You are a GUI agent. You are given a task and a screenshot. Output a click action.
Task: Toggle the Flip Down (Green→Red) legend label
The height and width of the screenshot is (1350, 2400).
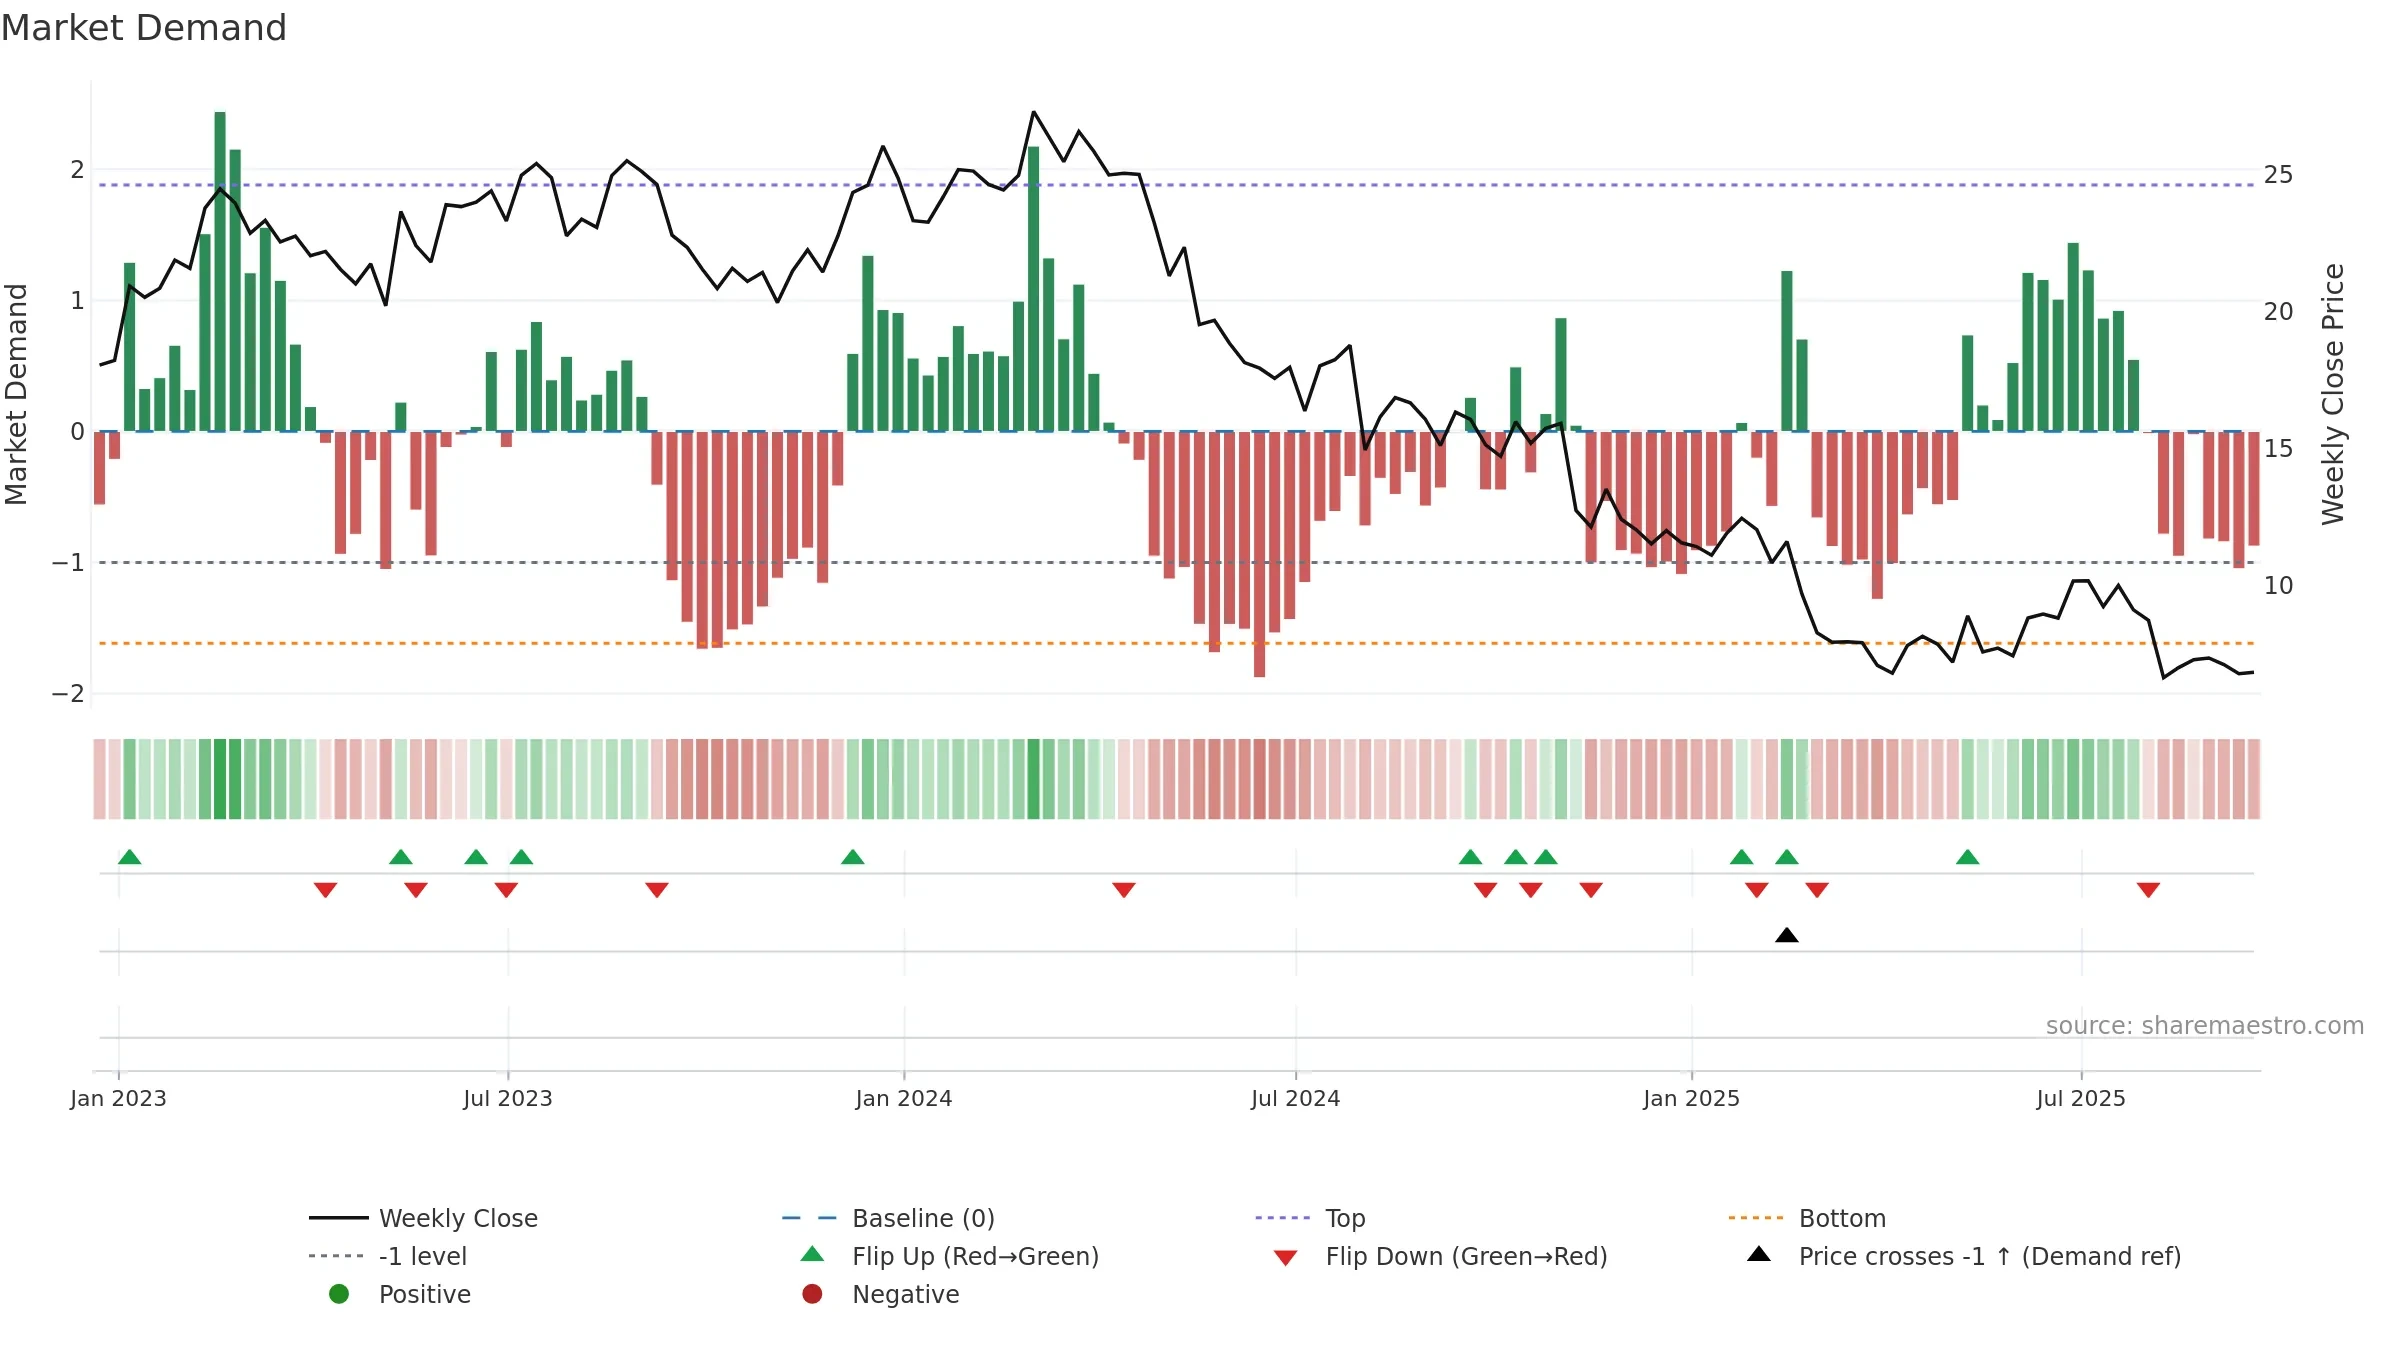point(1466,1256)
